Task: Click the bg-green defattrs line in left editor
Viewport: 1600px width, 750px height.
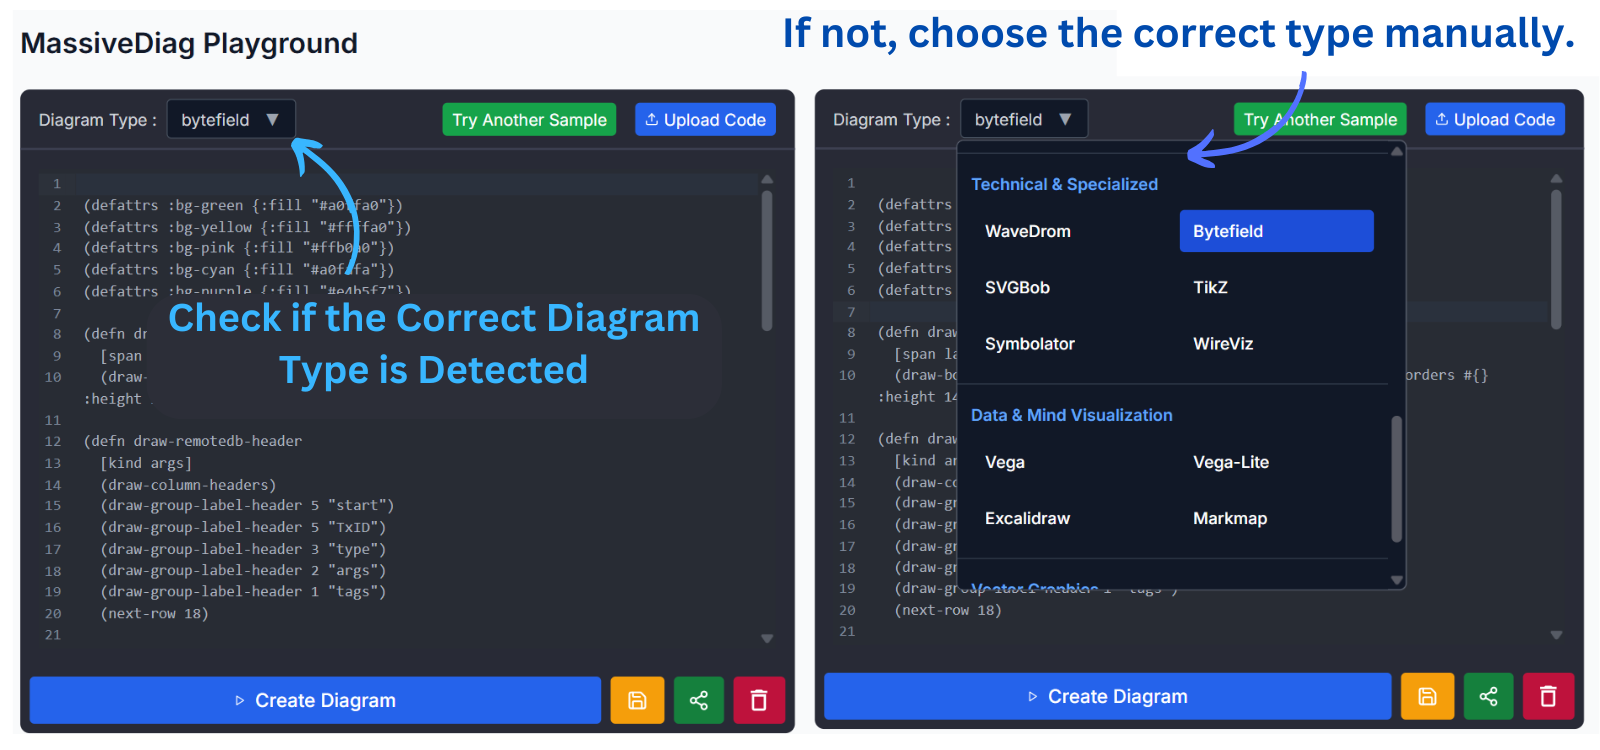Action: click(x=243, y=205)
